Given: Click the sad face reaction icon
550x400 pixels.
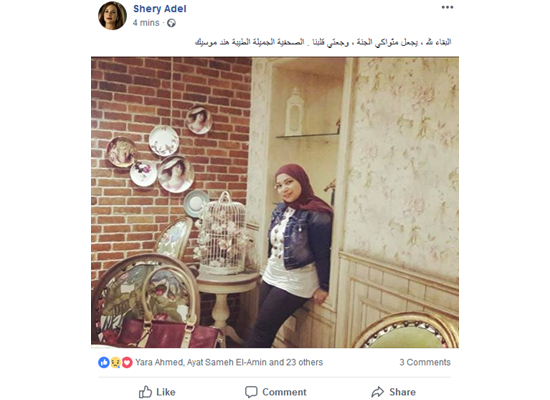Looking at the screenshot, I should [115, 362].
